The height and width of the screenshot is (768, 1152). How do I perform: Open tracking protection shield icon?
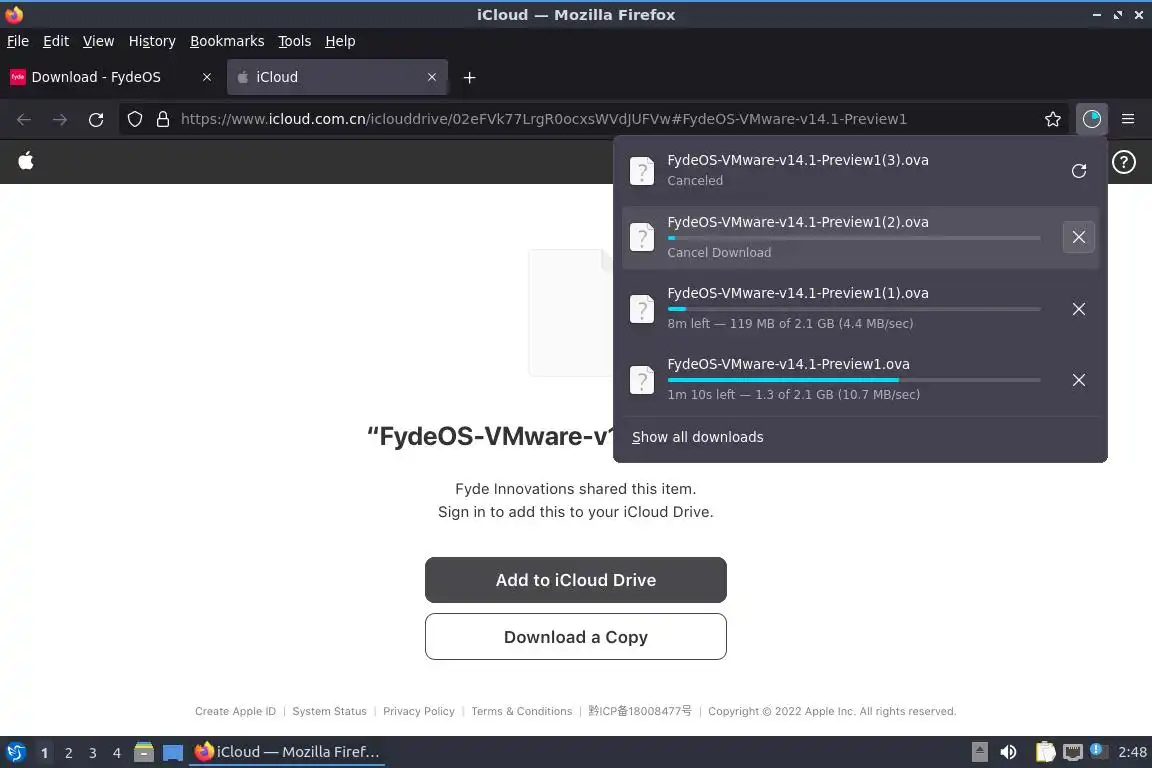[134, 119]
